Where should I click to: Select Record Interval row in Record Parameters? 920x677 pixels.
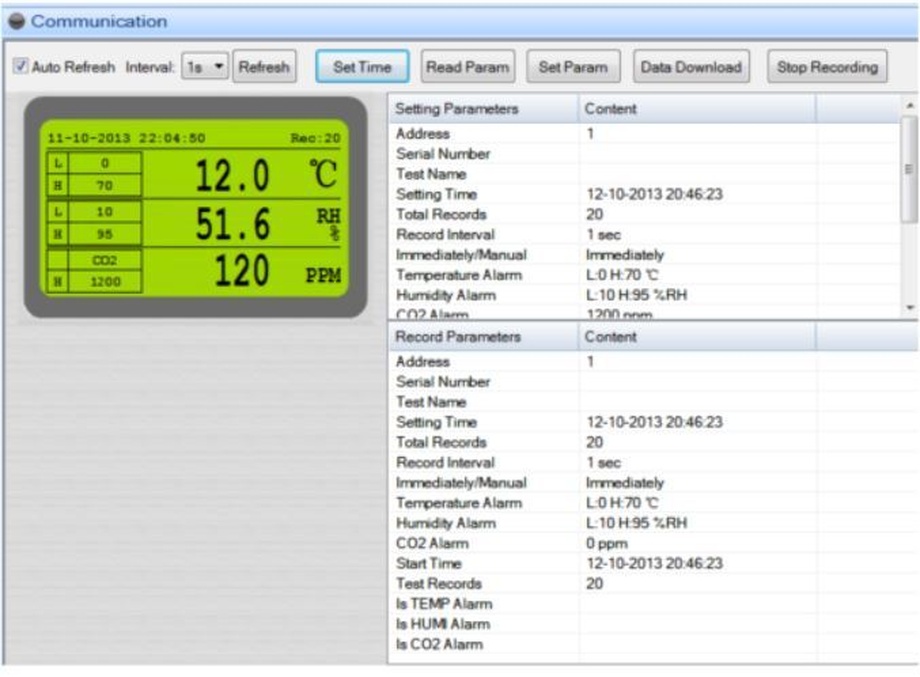(653, 462)
